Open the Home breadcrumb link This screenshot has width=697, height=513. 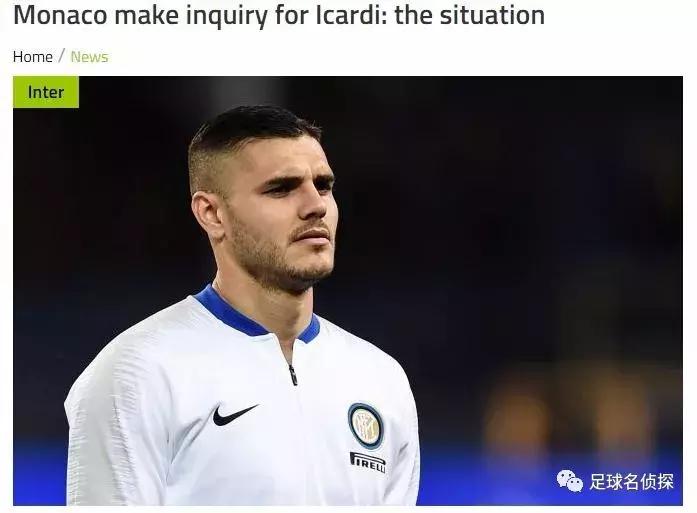tap(33, 57)
